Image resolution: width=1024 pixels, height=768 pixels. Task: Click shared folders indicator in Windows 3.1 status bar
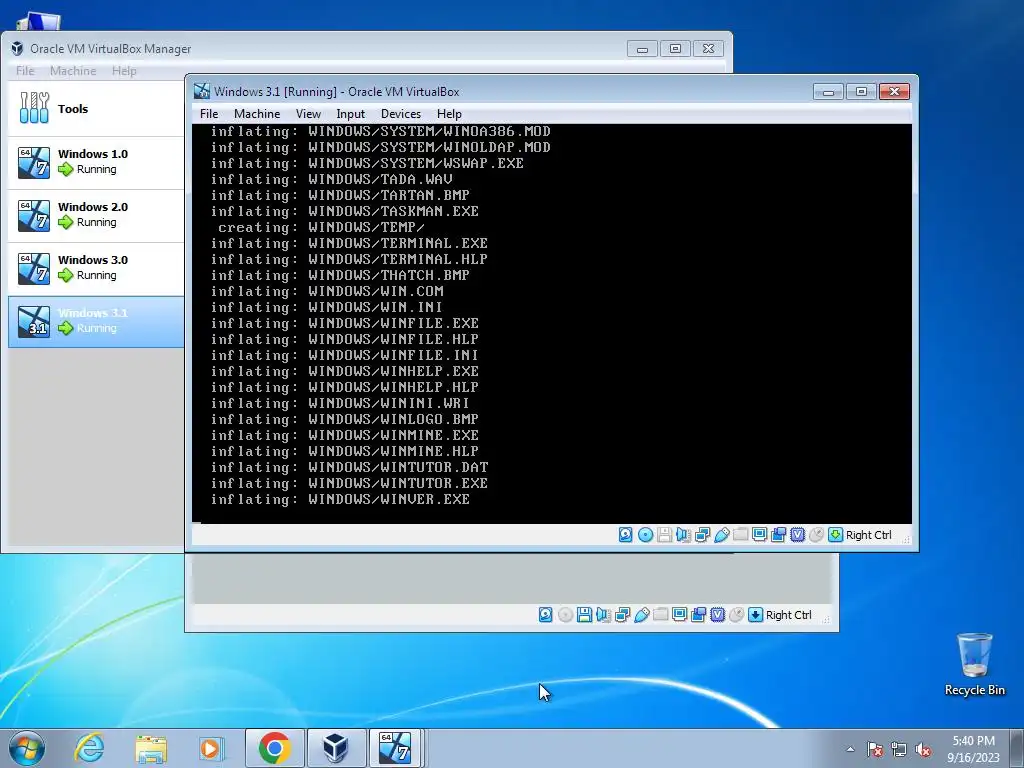pyautogui.click(x=741, y=535)
